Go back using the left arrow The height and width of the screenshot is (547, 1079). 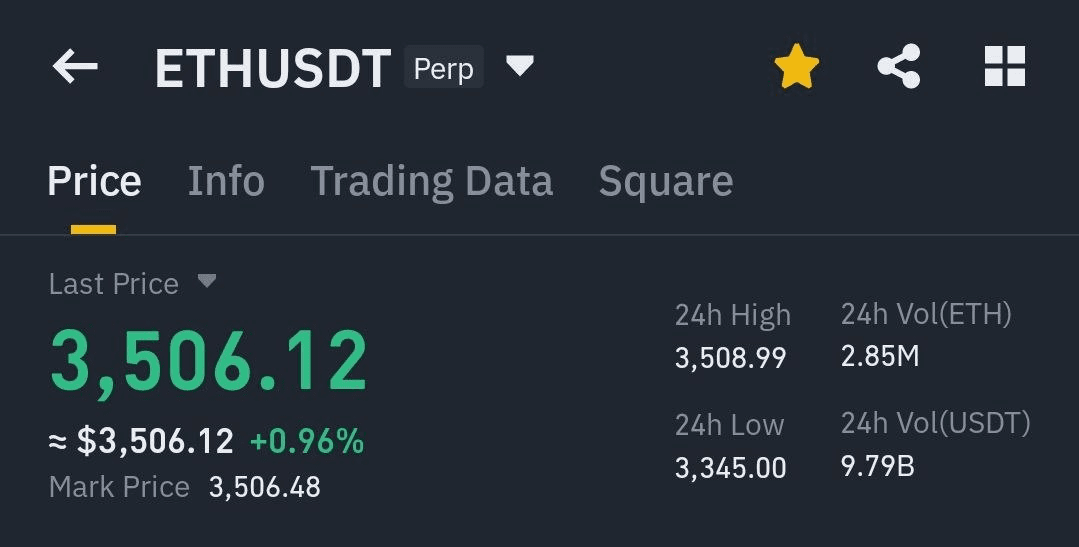tap(75, 67)
